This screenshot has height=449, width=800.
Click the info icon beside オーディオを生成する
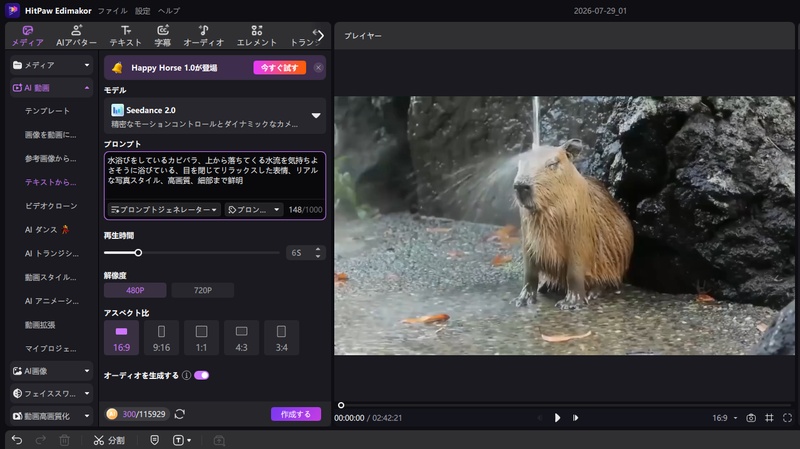coord(186,376)
